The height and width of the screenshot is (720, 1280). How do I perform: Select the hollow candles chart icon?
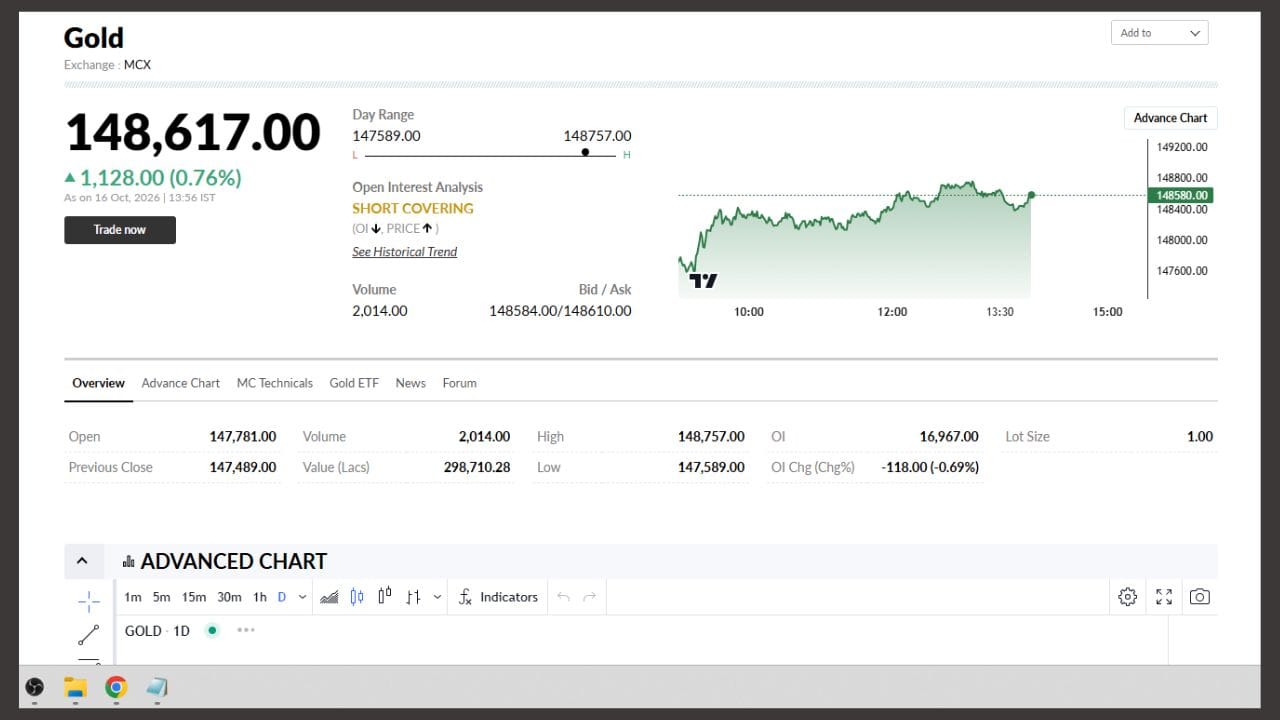(x=385, y=597)
